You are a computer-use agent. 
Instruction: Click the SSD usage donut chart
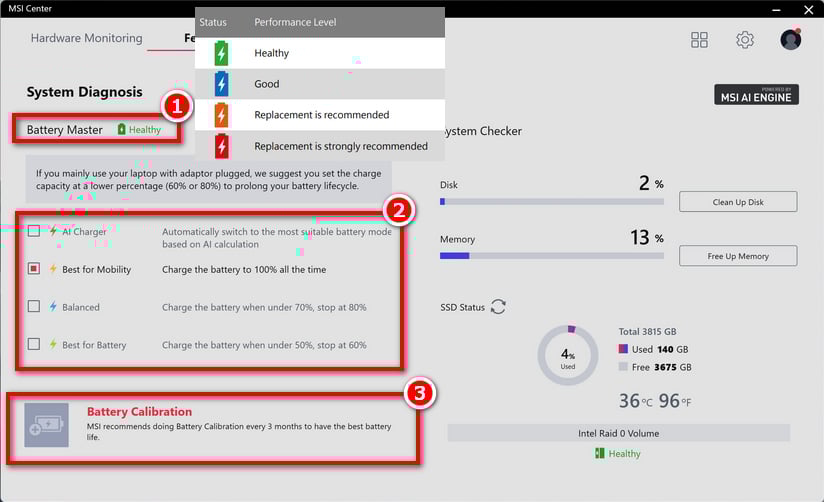click(x=568, y=356)
